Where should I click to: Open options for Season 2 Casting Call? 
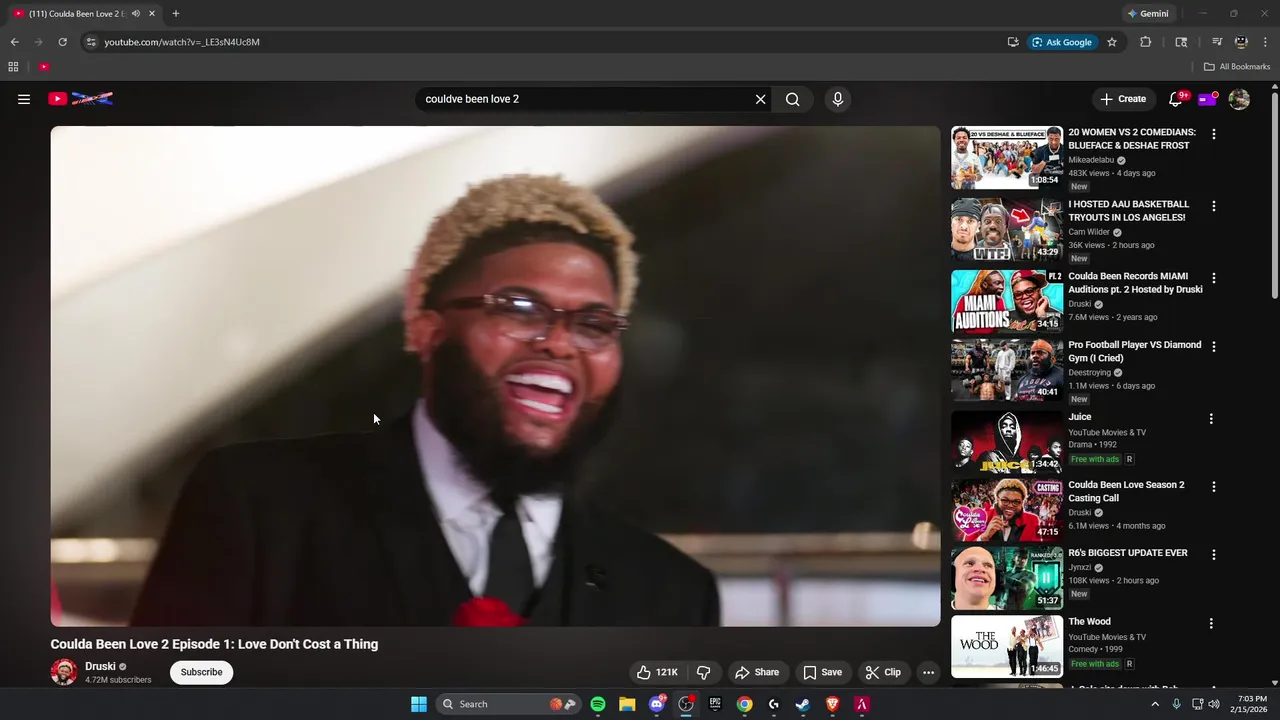click(1214, 487)
